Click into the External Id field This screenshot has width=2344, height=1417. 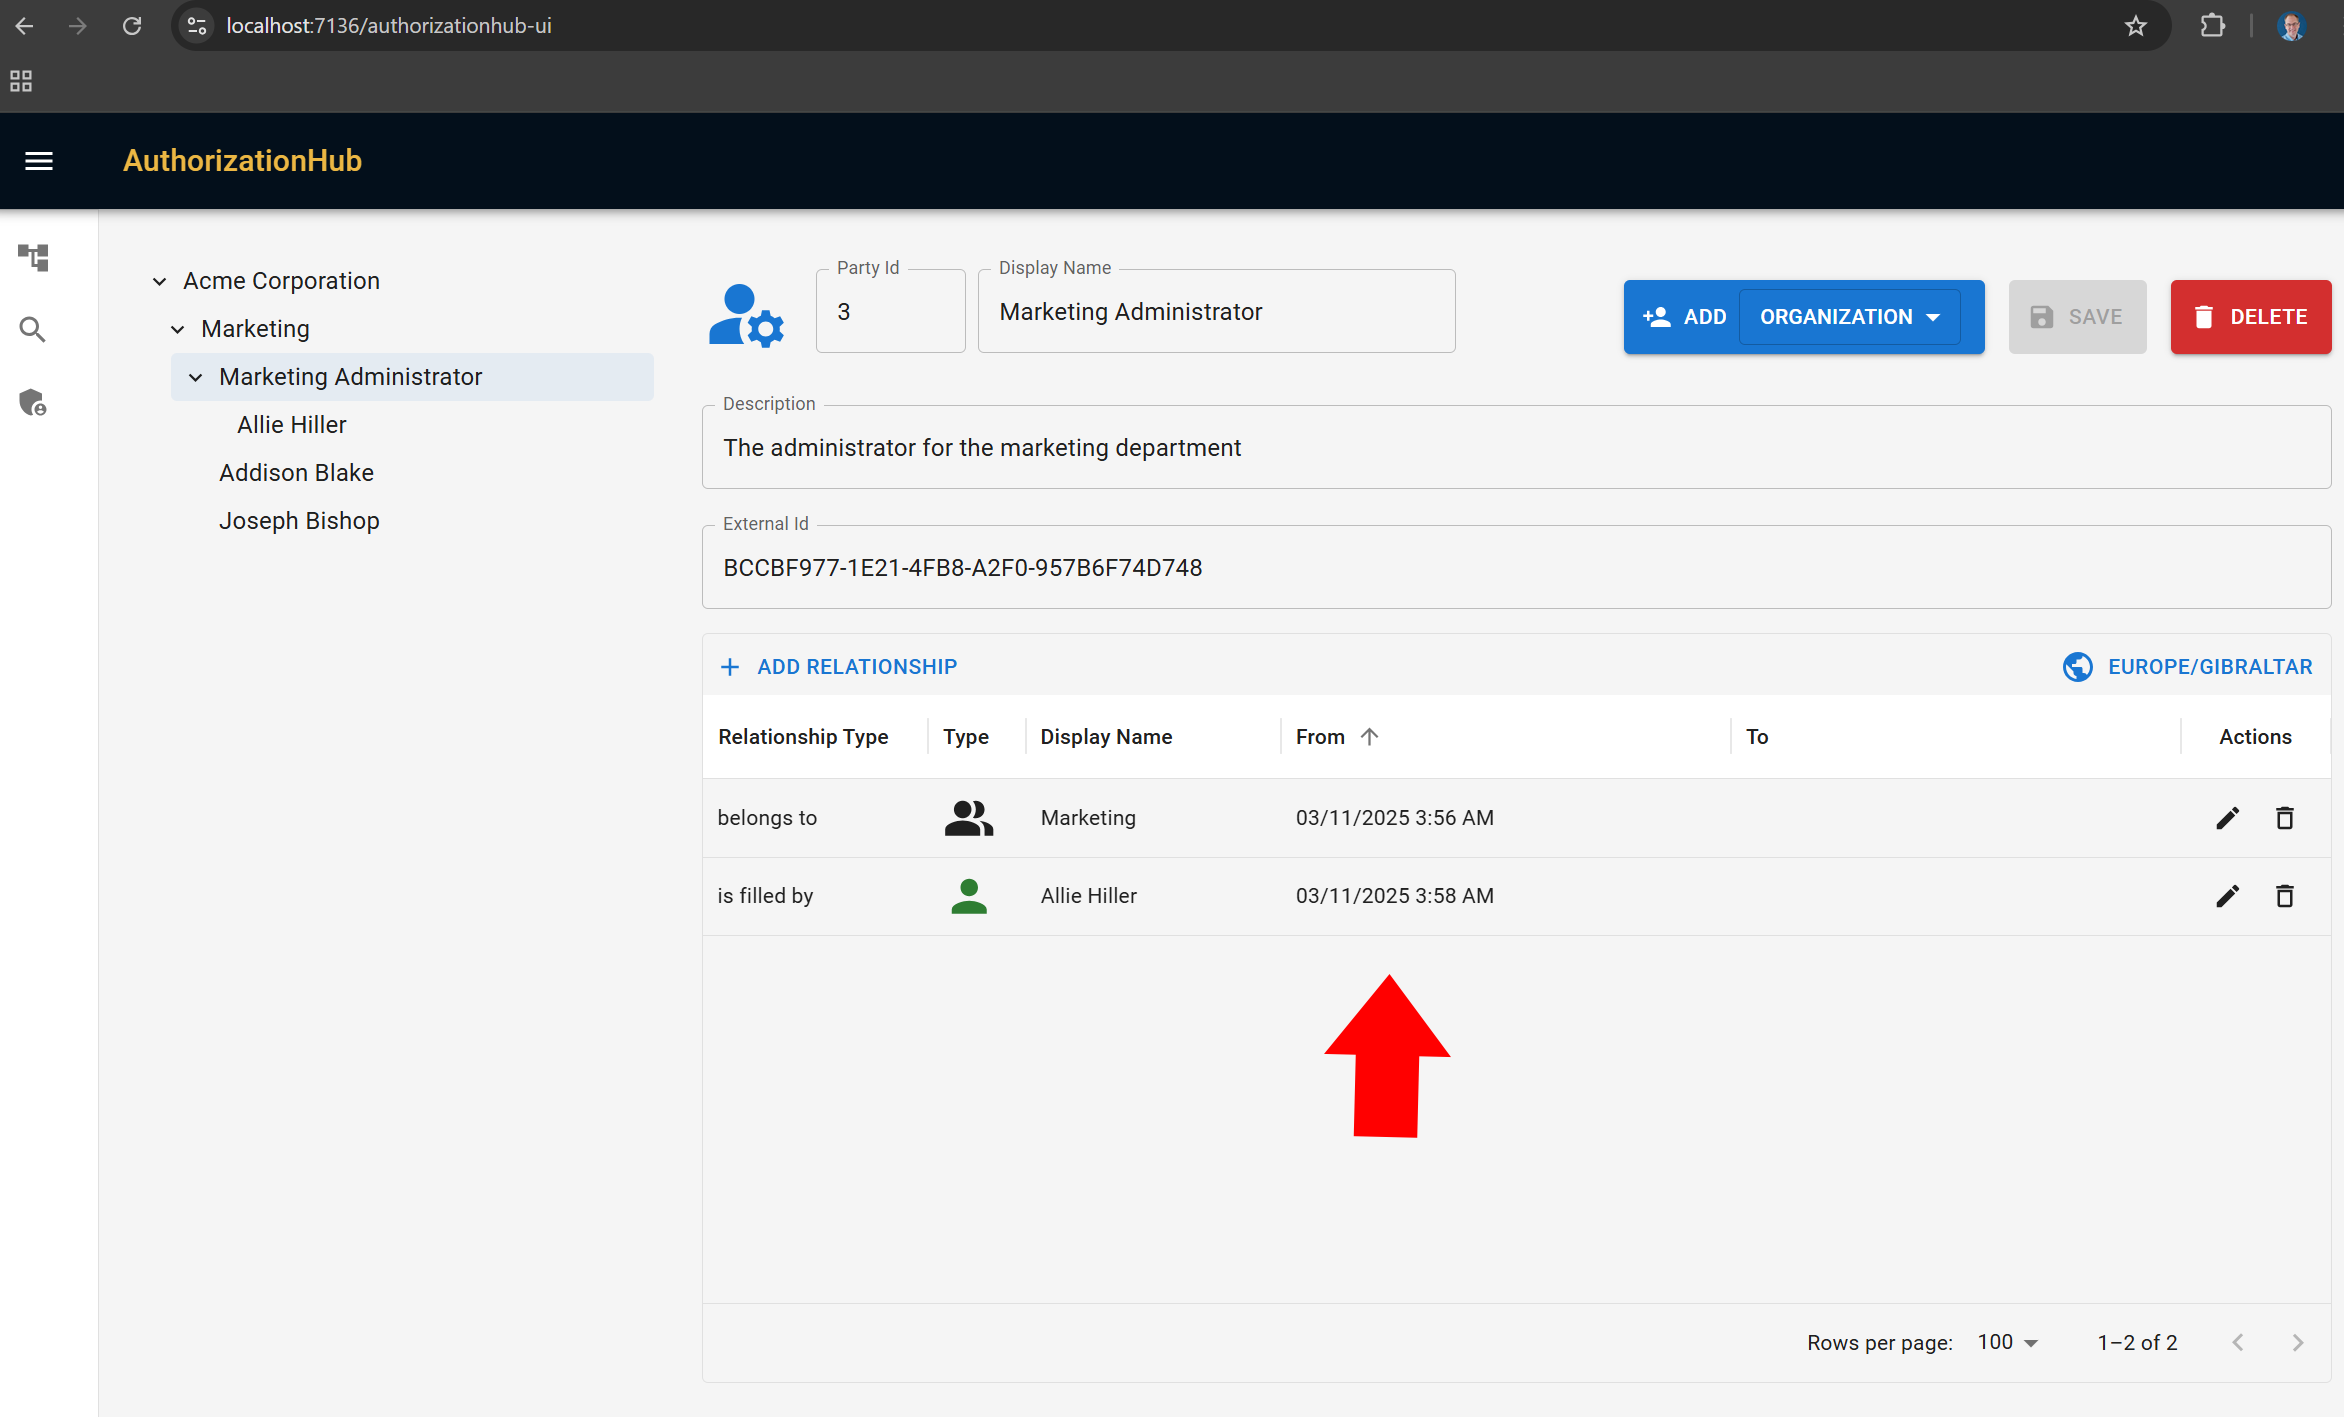point(1516,568)
